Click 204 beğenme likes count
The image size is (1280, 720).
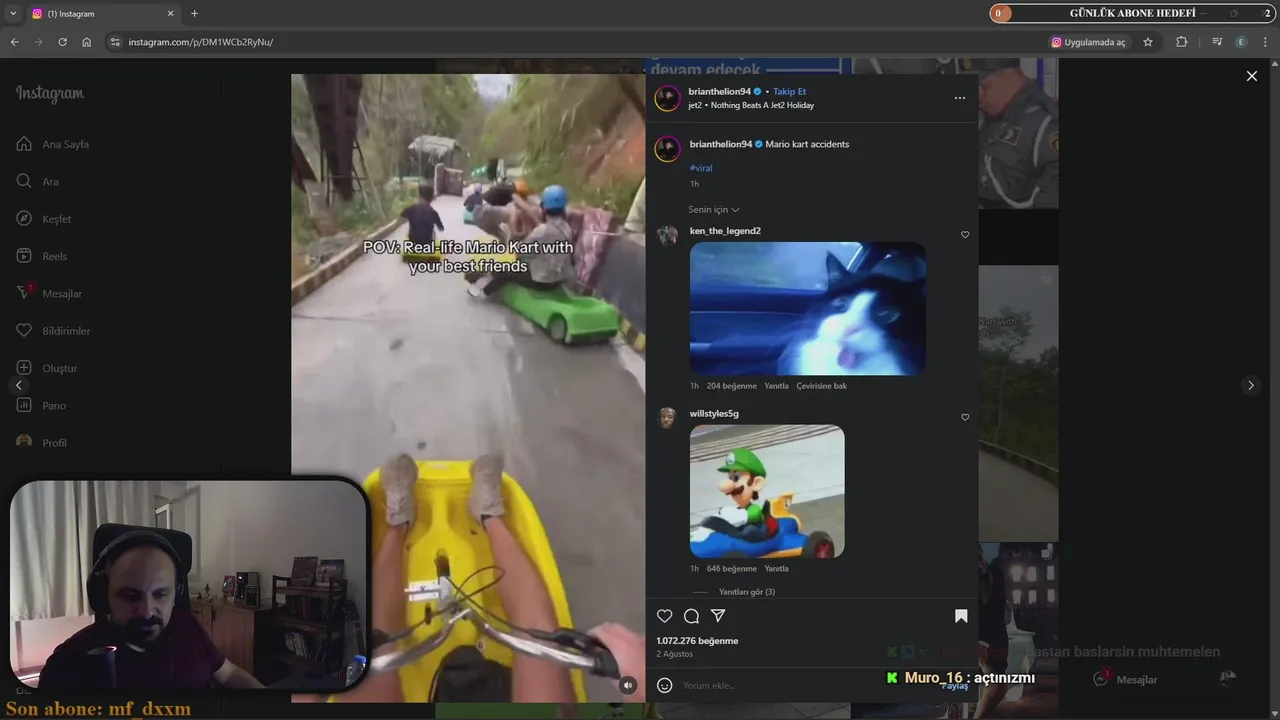[732, 386]
